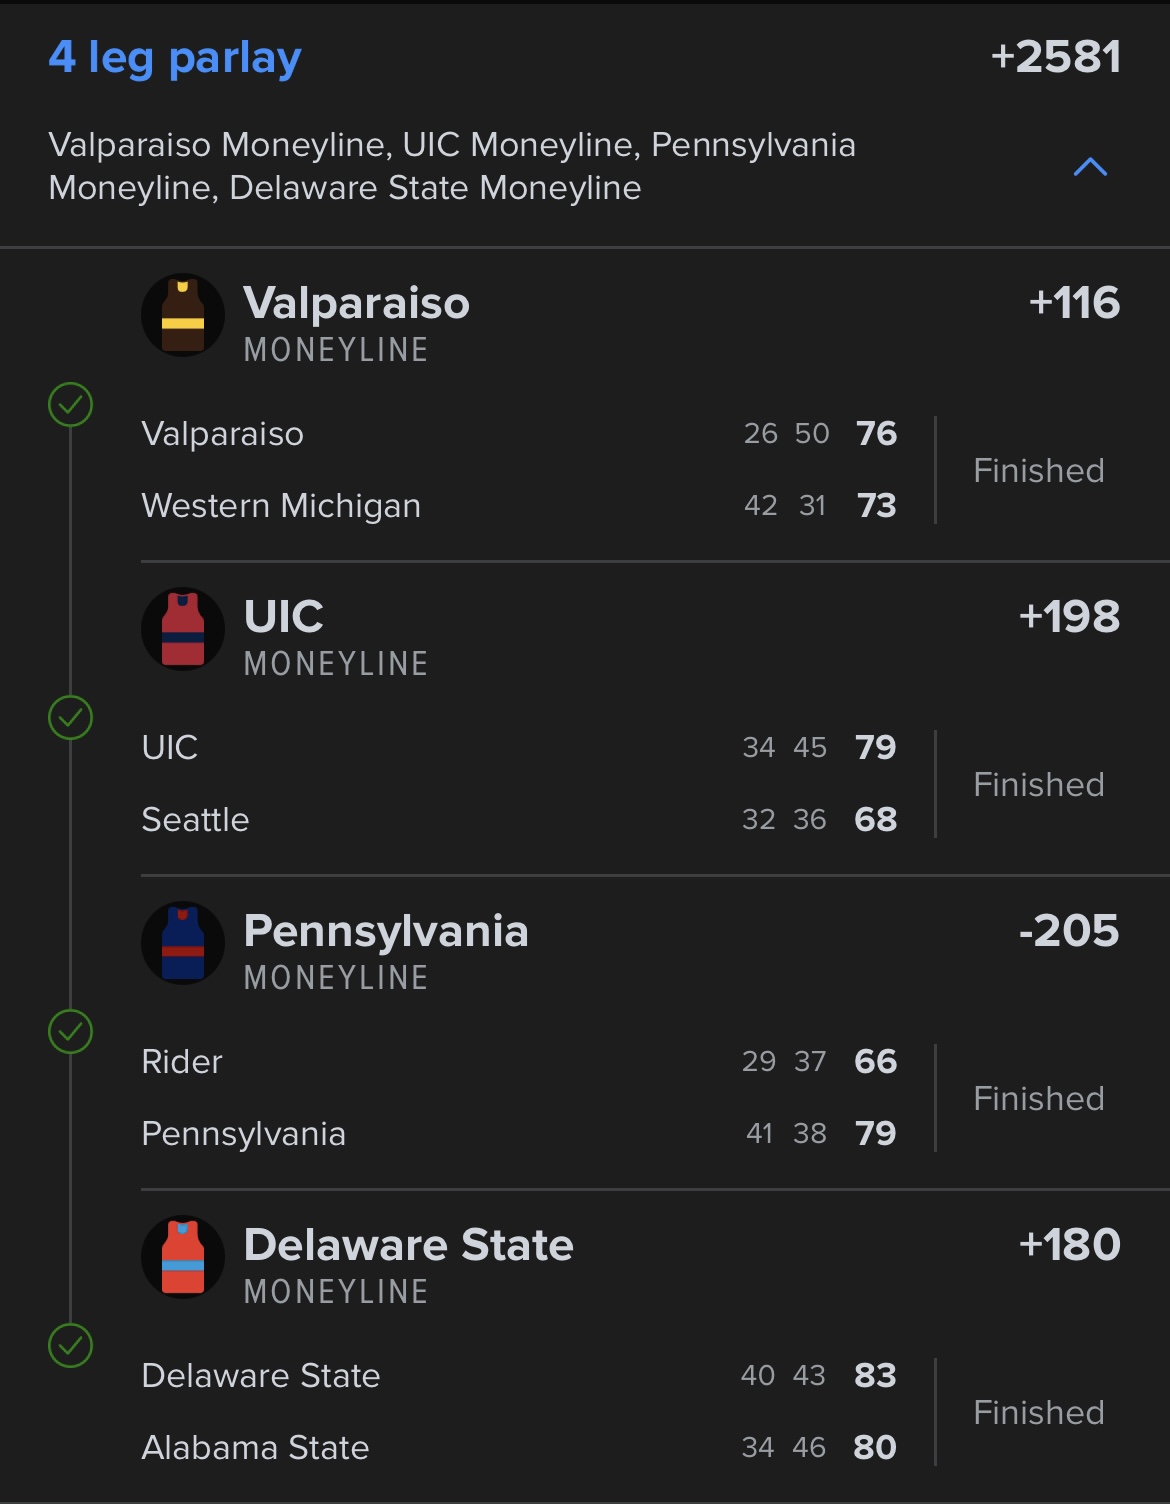This screenshot has height=1504, width=1170.
Task: Click the Delaware State orange jersey icon
Action: (x=183, y=1258)
